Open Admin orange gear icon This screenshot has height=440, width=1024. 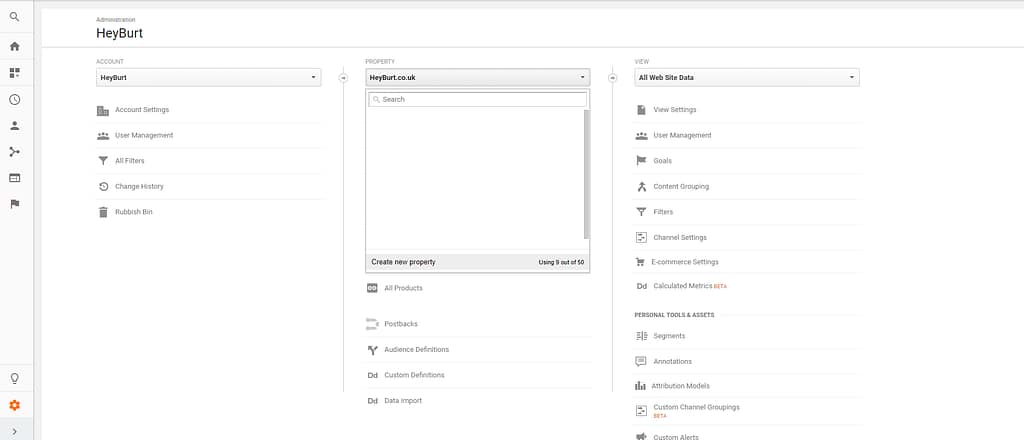[14, 405]
